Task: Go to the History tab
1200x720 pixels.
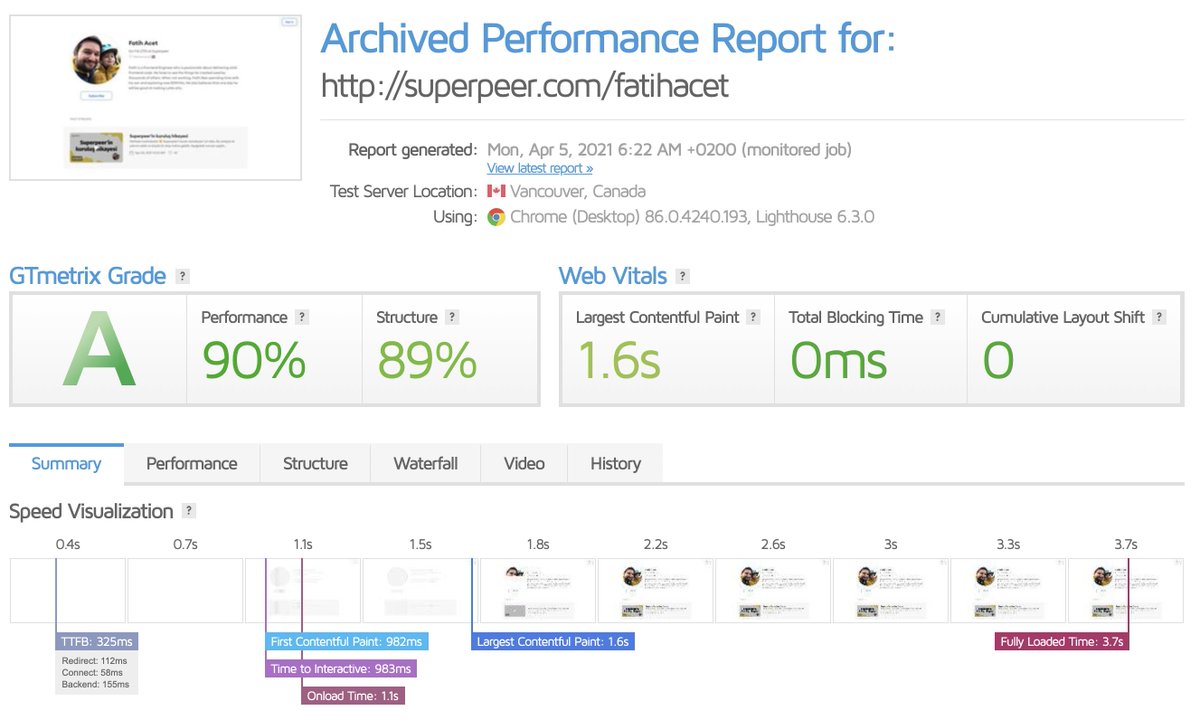Action: [615, 464]
